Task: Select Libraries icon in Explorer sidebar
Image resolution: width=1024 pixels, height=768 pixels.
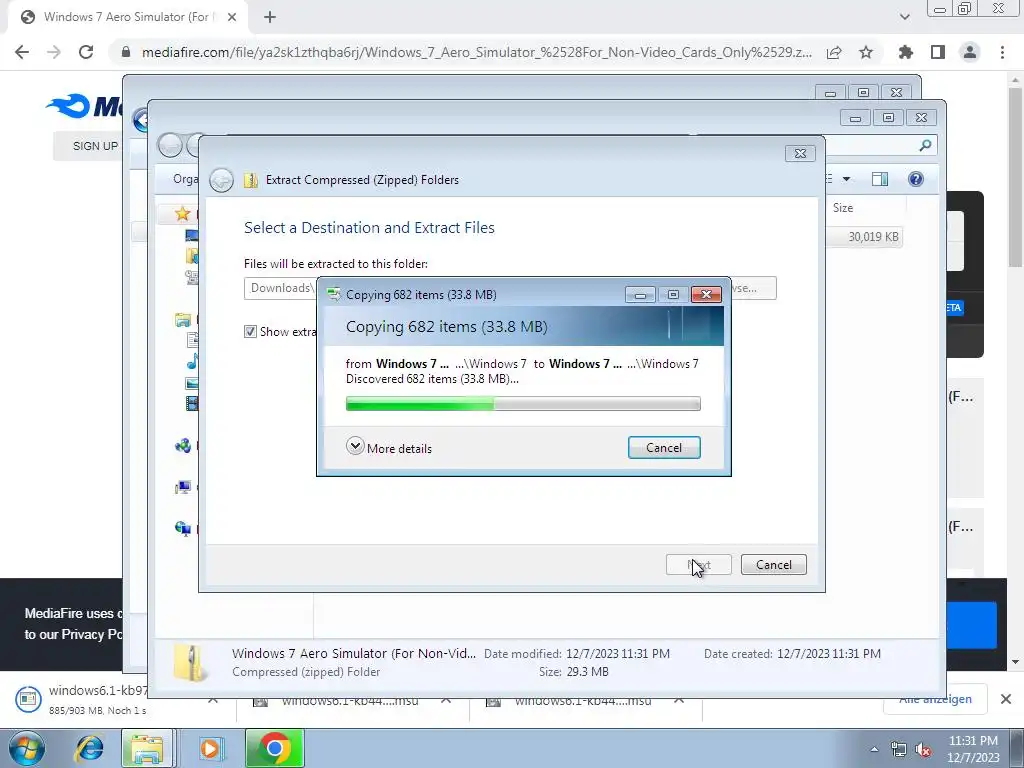Action: 183,320
